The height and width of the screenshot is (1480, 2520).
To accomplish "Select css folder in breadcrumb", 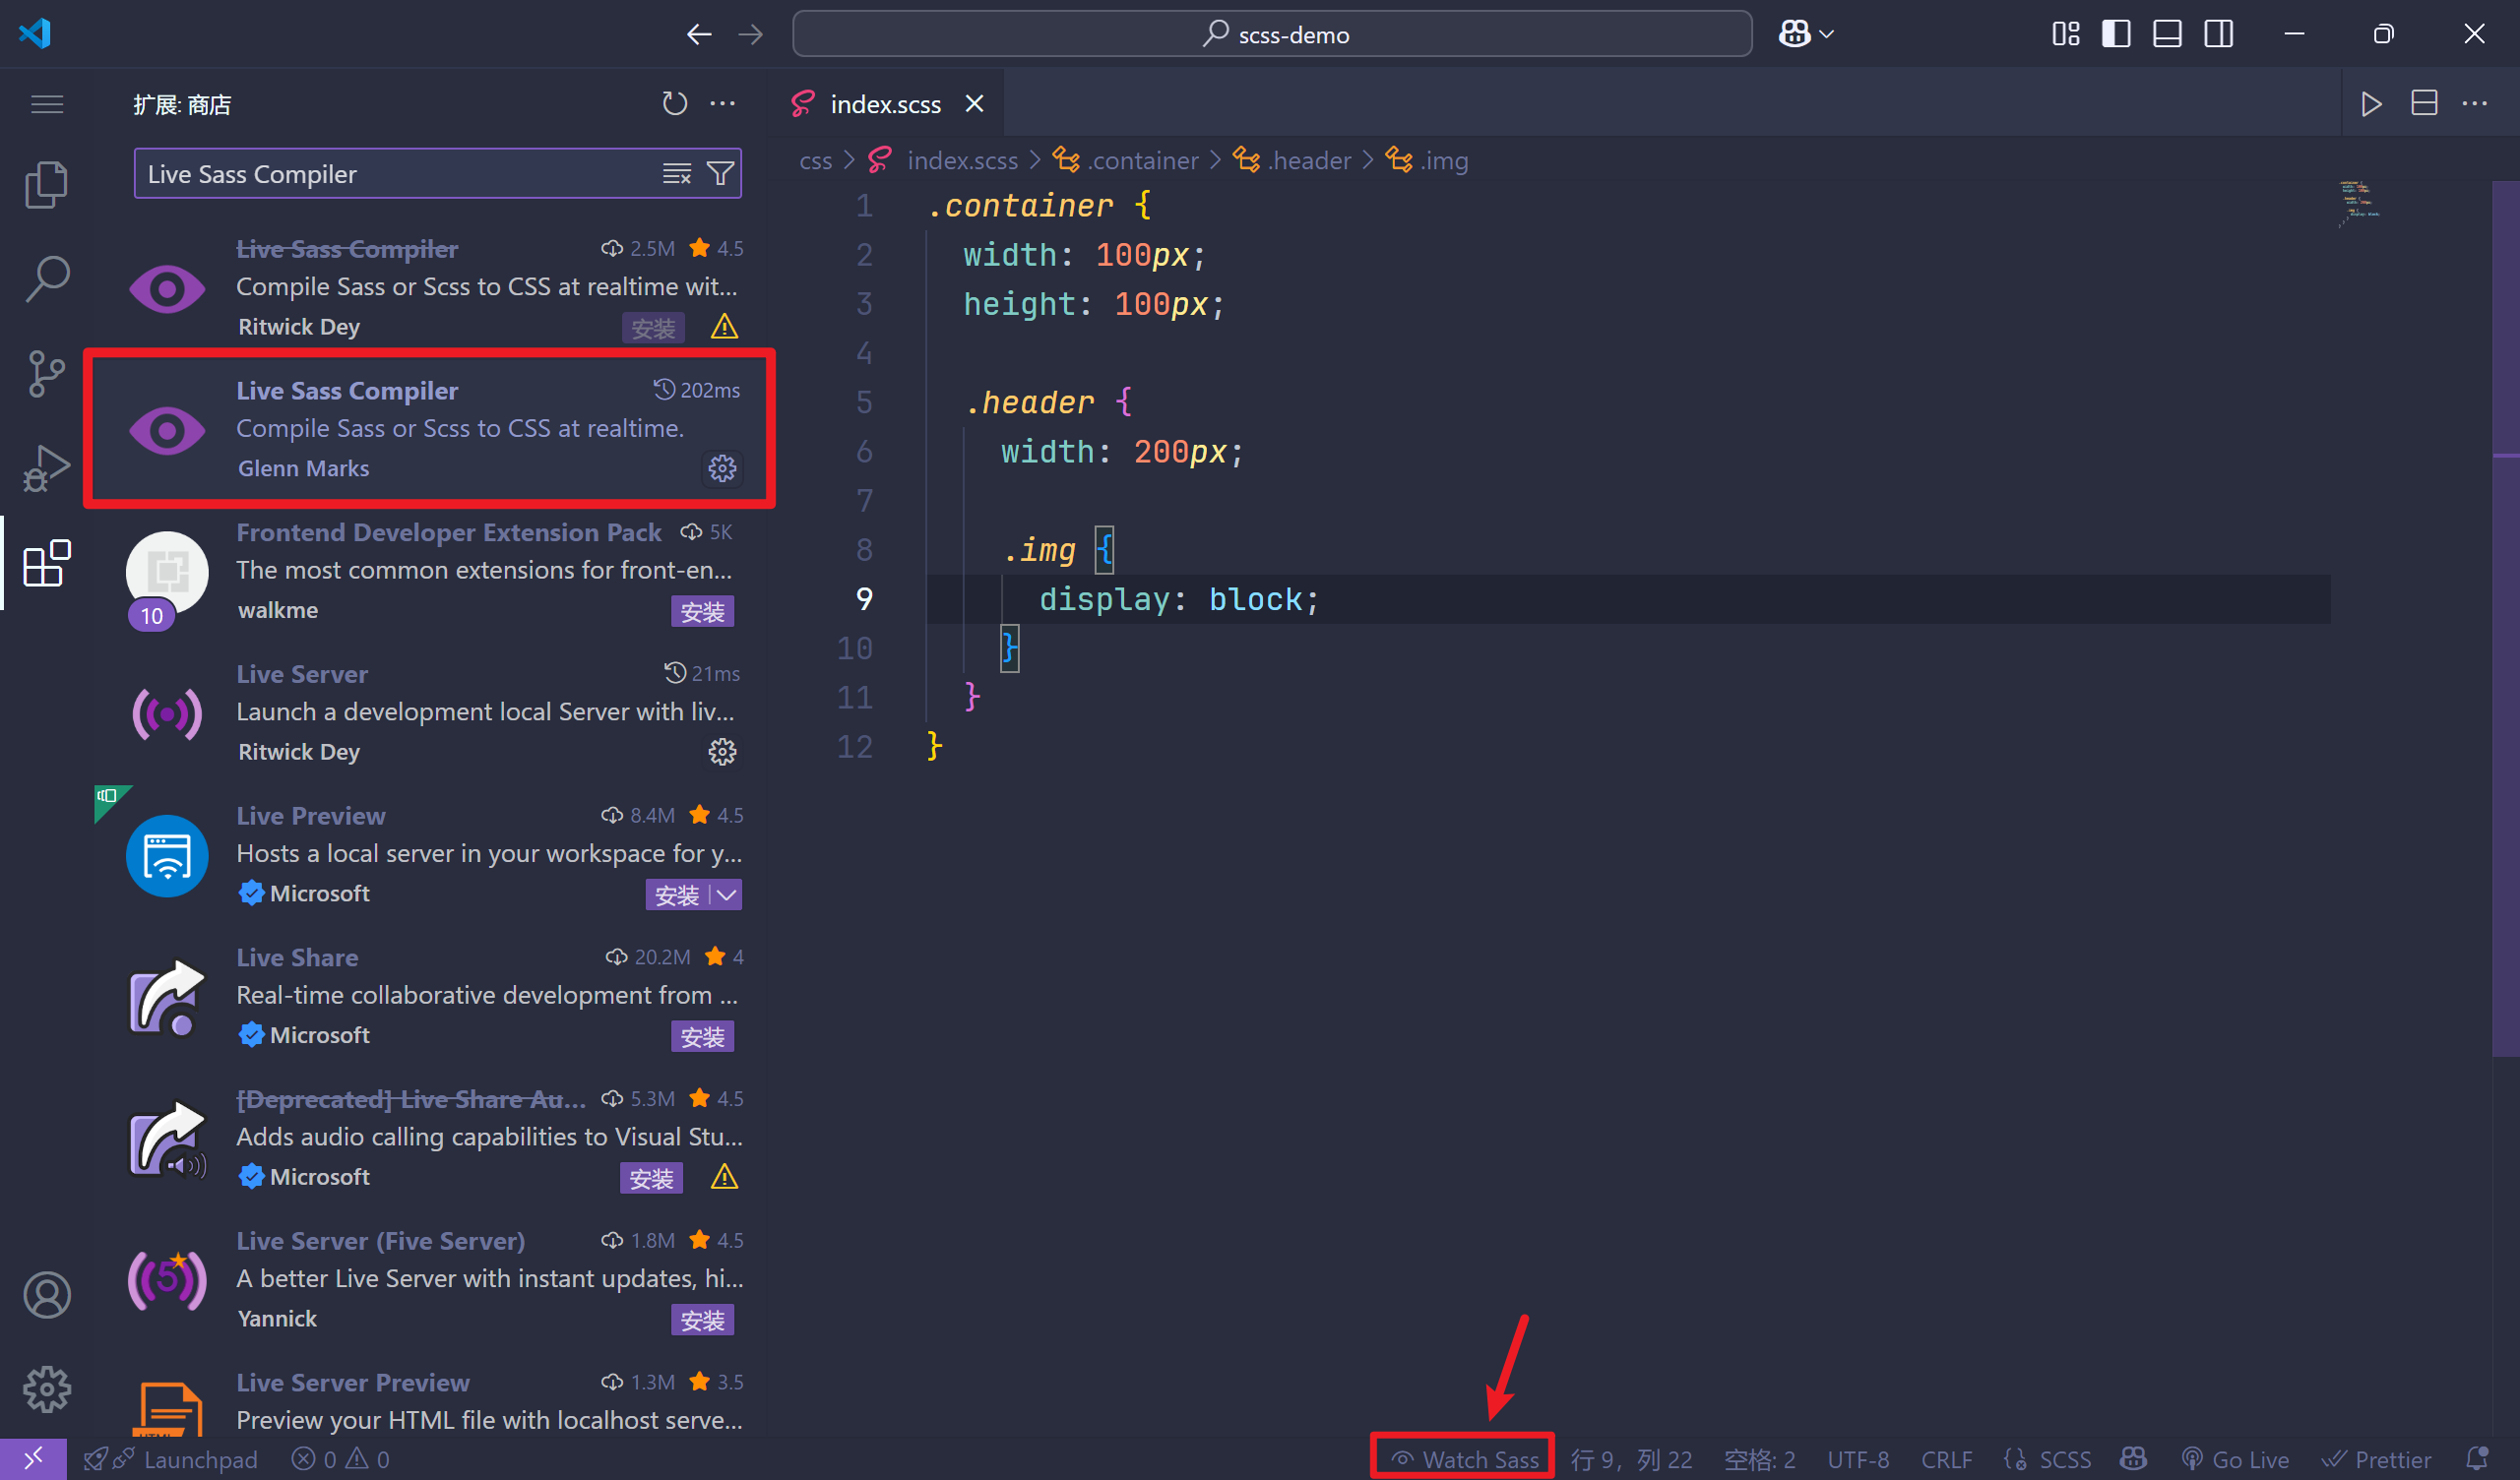I will click(x=815, y=161).
